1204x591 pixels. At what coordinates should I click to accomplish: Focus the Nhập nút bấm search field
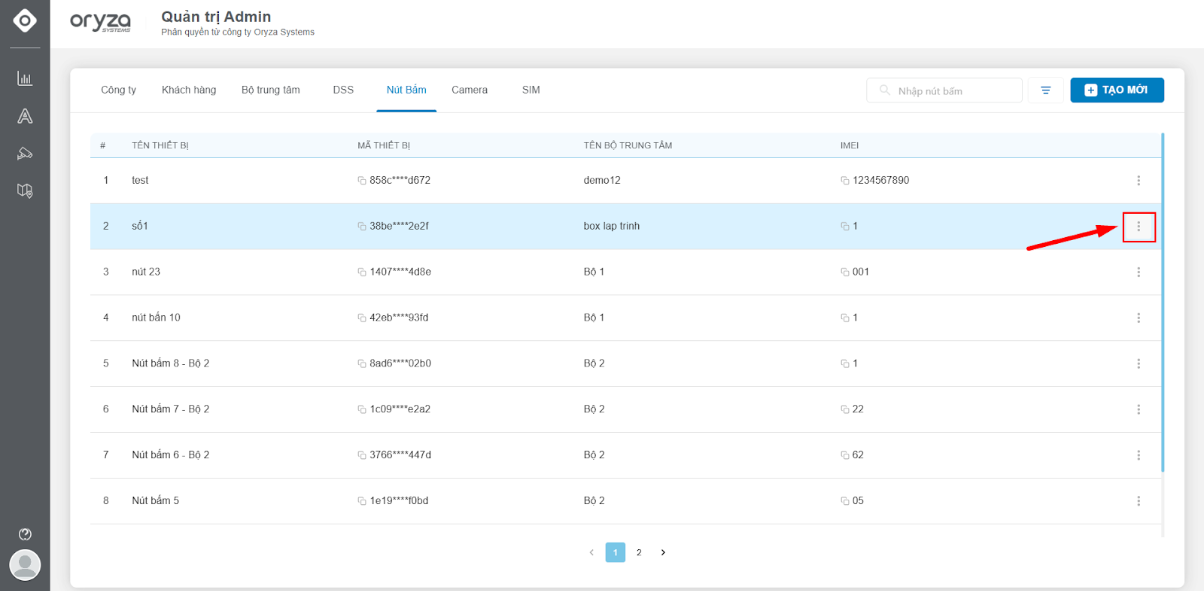pos(944,90)
